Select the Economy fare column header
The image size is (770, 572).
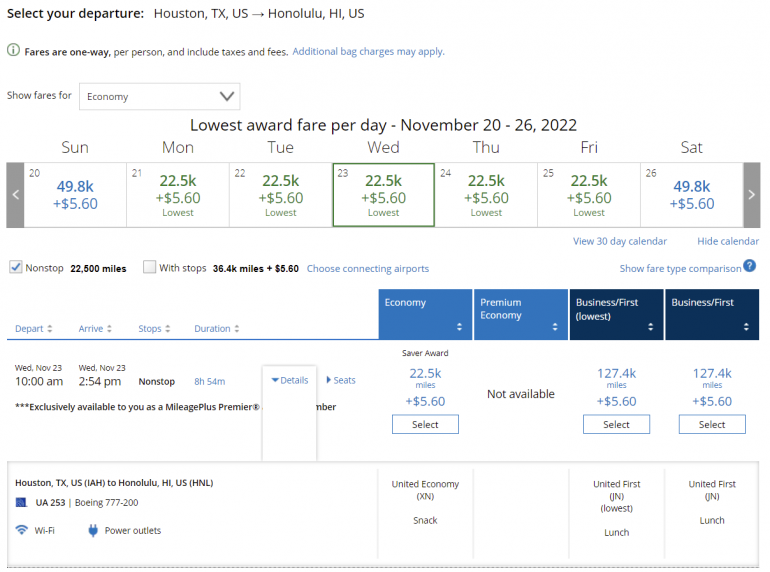pos(425,314)
